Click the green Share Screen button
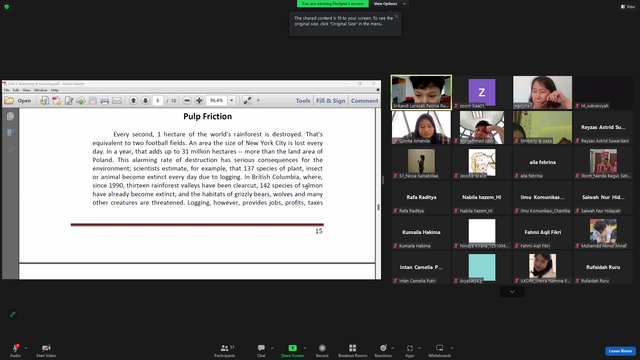Image resolution: width=640 pixels, height=360 pixels. pyautogui.click(x=292, y=350)
